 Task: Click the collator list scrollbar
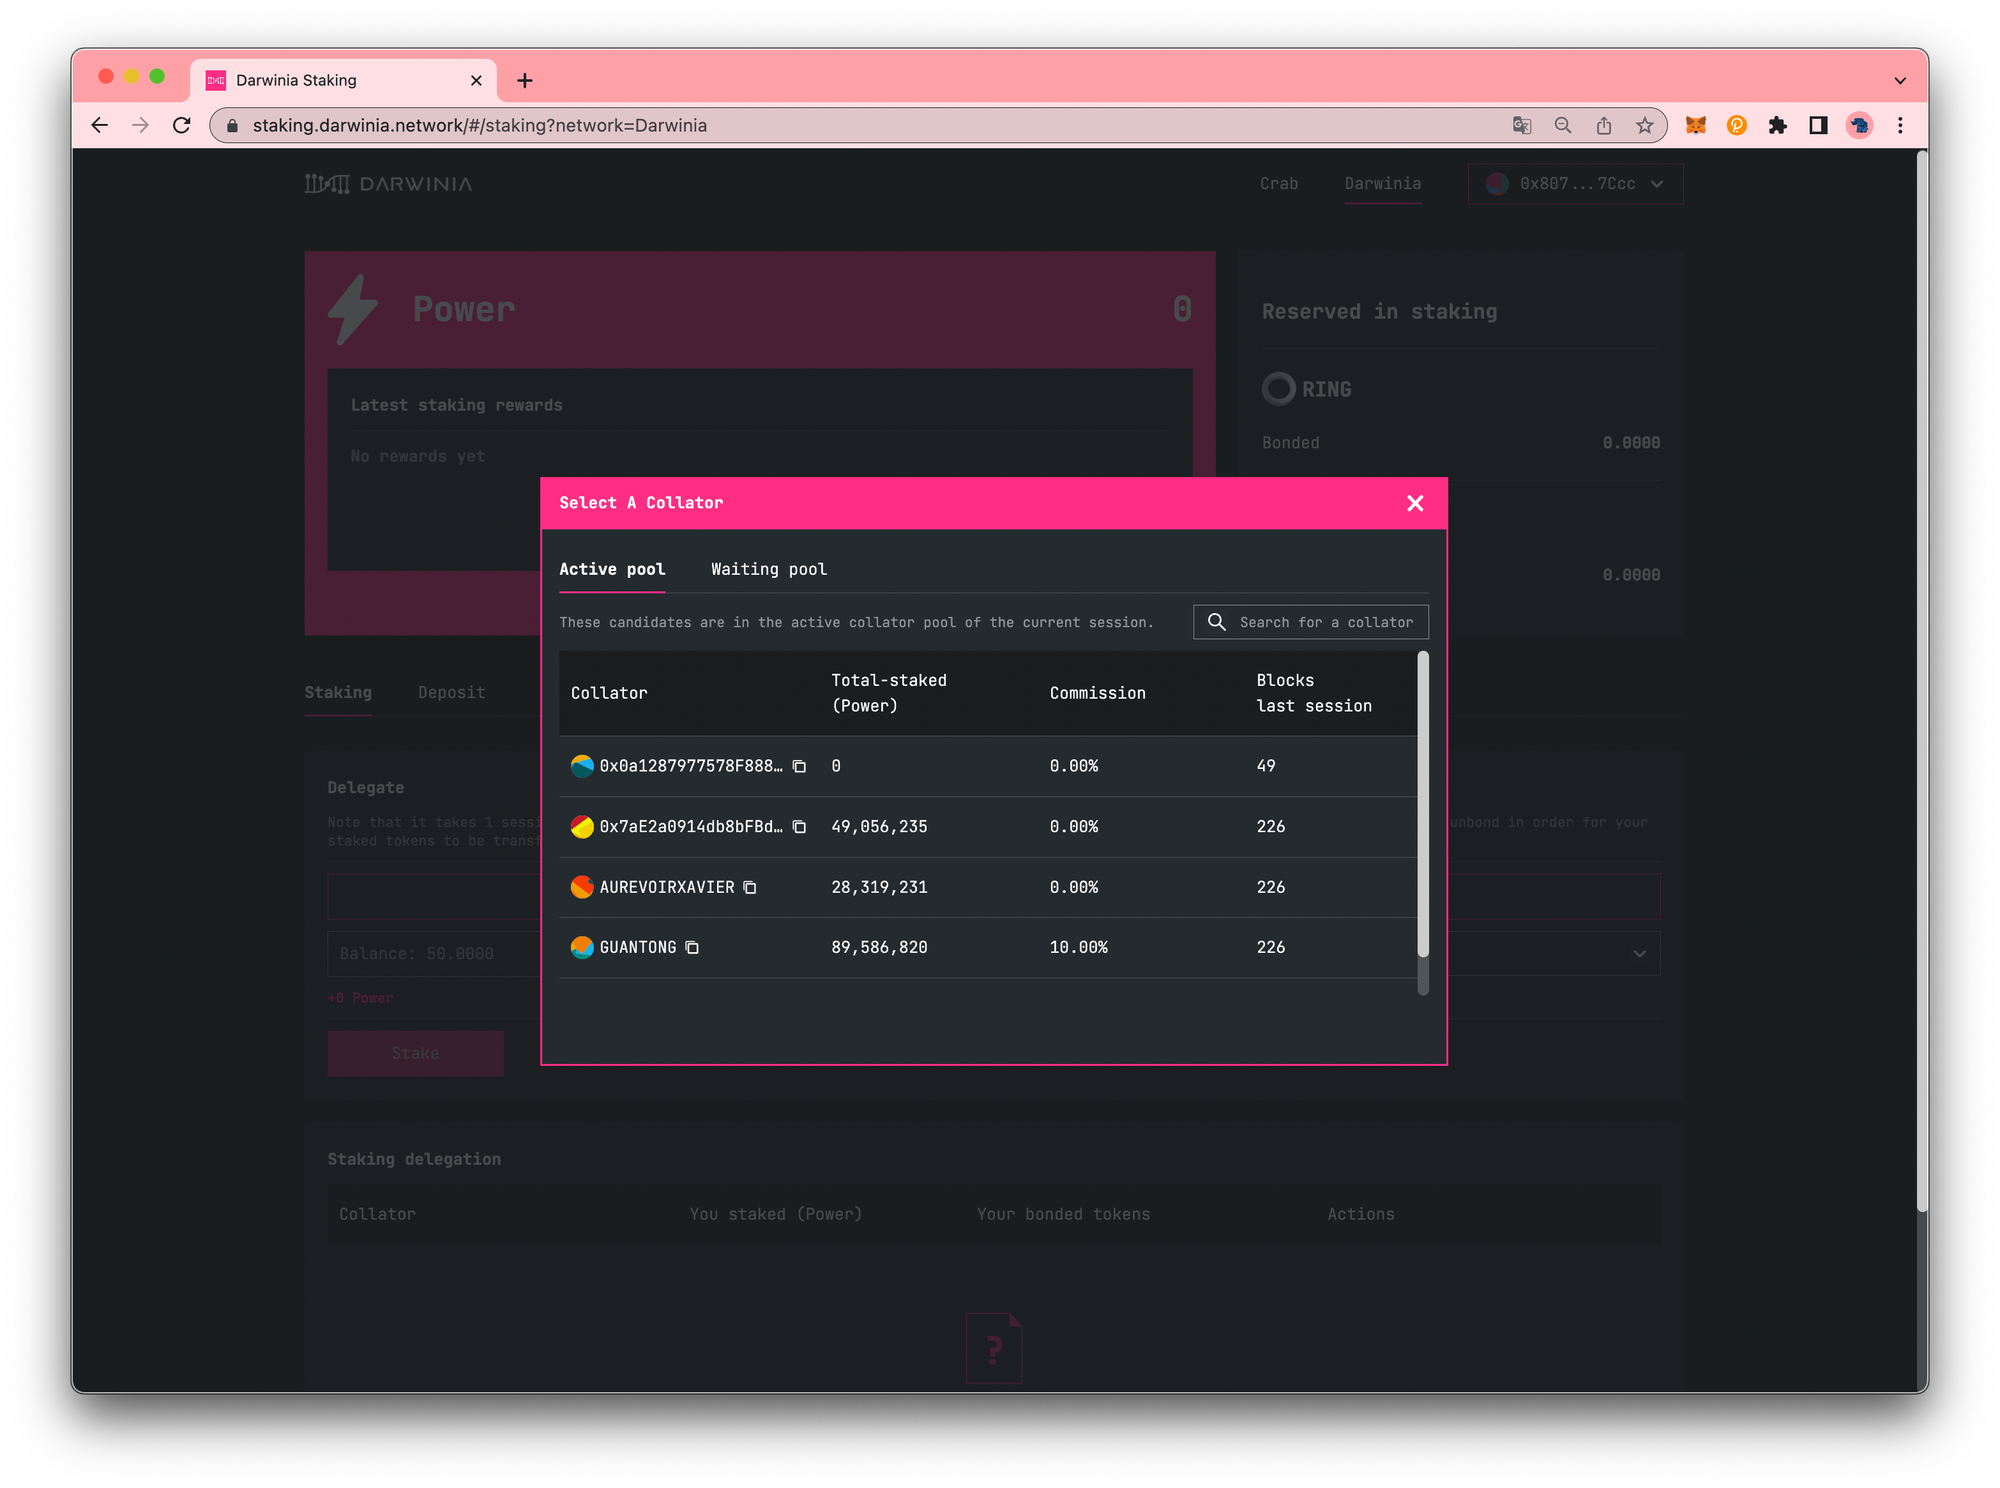point(1423,803)
